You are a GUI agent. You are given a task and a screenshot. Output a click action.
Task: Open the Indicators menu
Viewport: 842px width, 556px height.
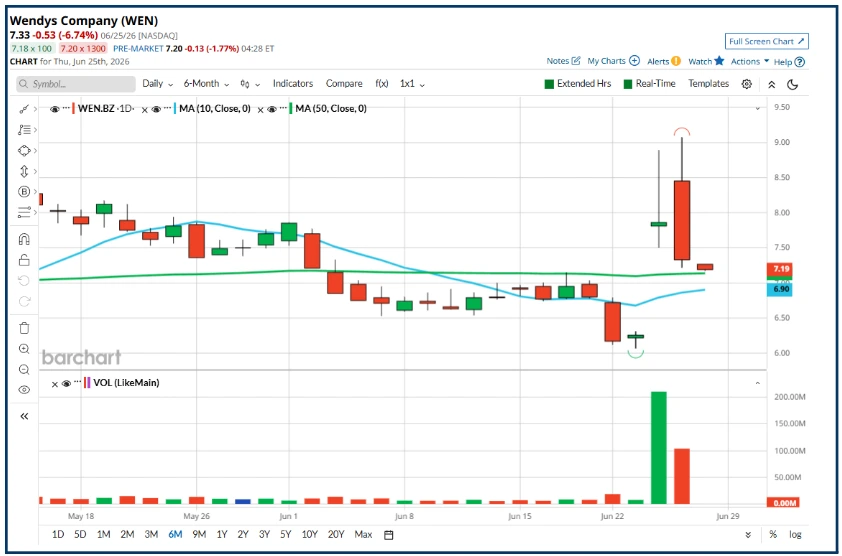[x=293, y=84]
